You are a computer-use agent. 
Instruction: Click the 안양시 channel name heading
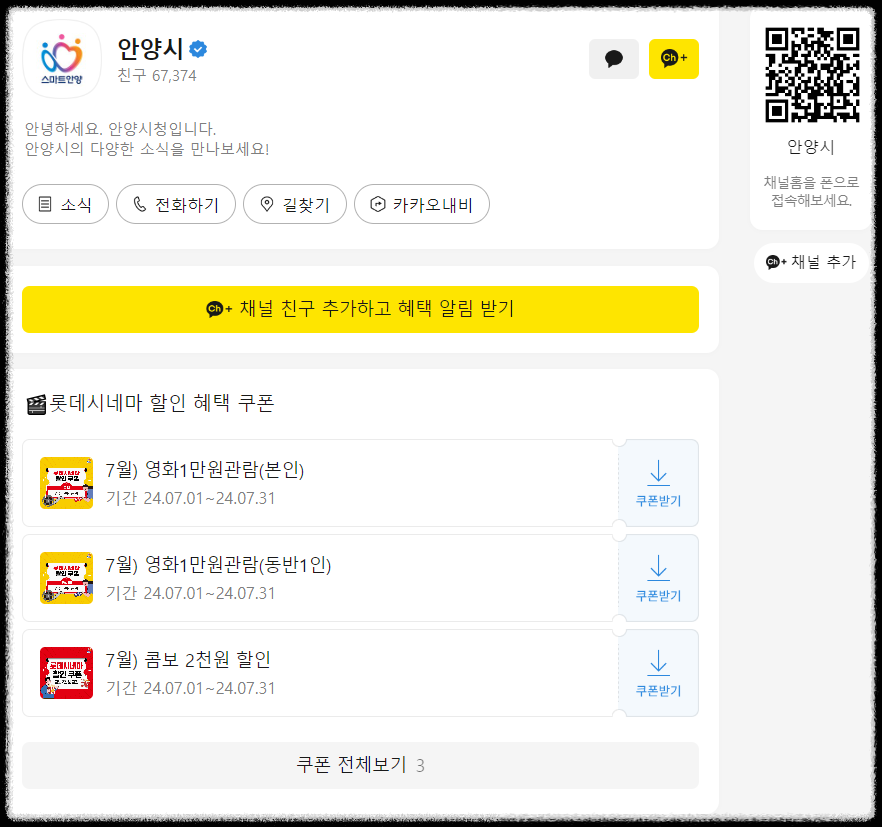tap(150, 49)
